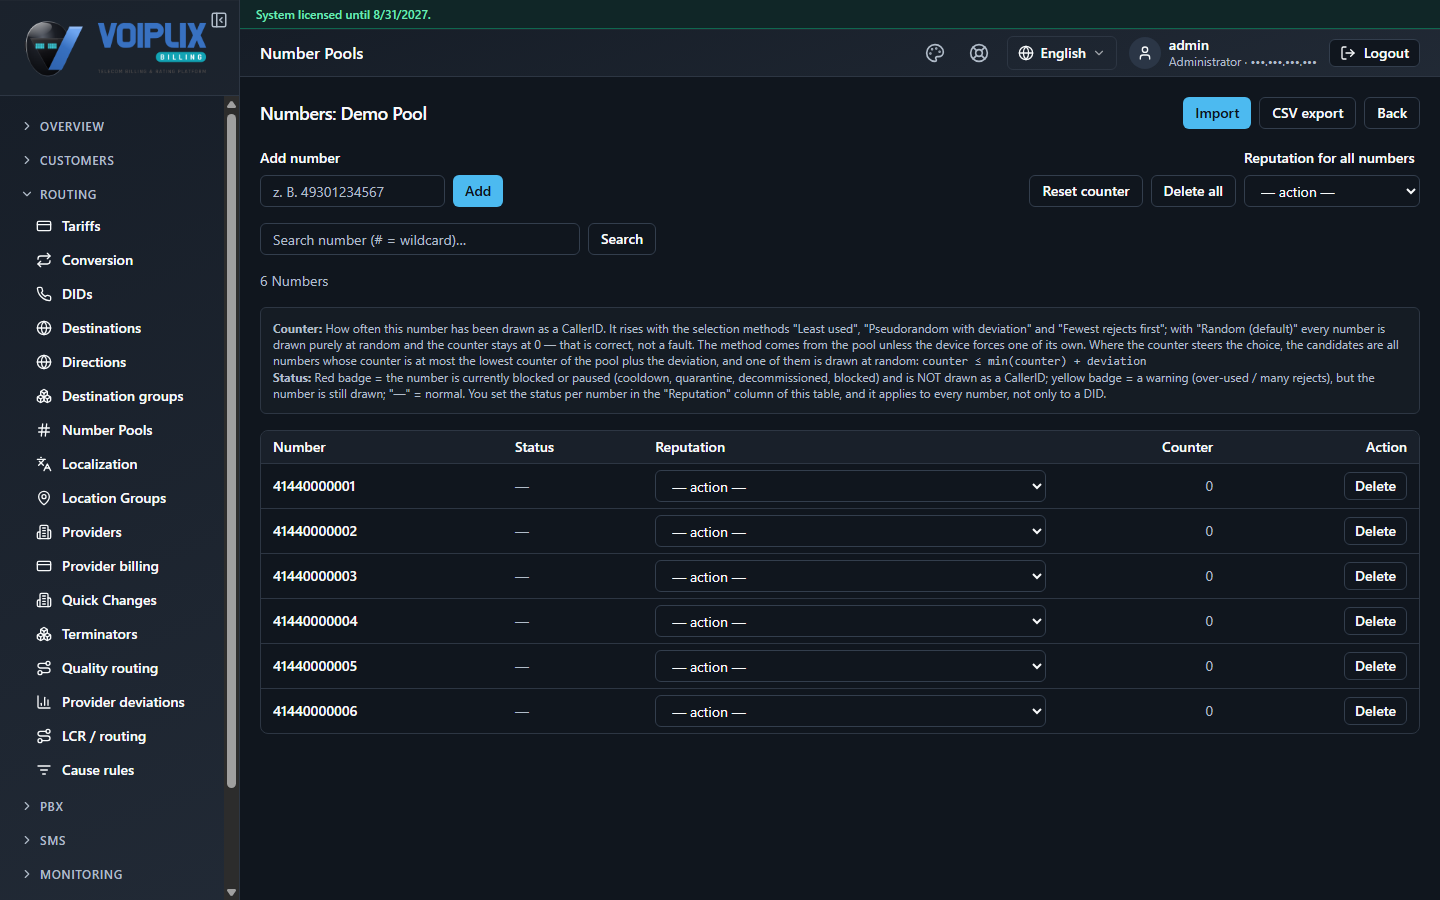This screenshot has height=900, width=1440.
Task: Open the admin user avatar icon
Action: click(1145, 53)
